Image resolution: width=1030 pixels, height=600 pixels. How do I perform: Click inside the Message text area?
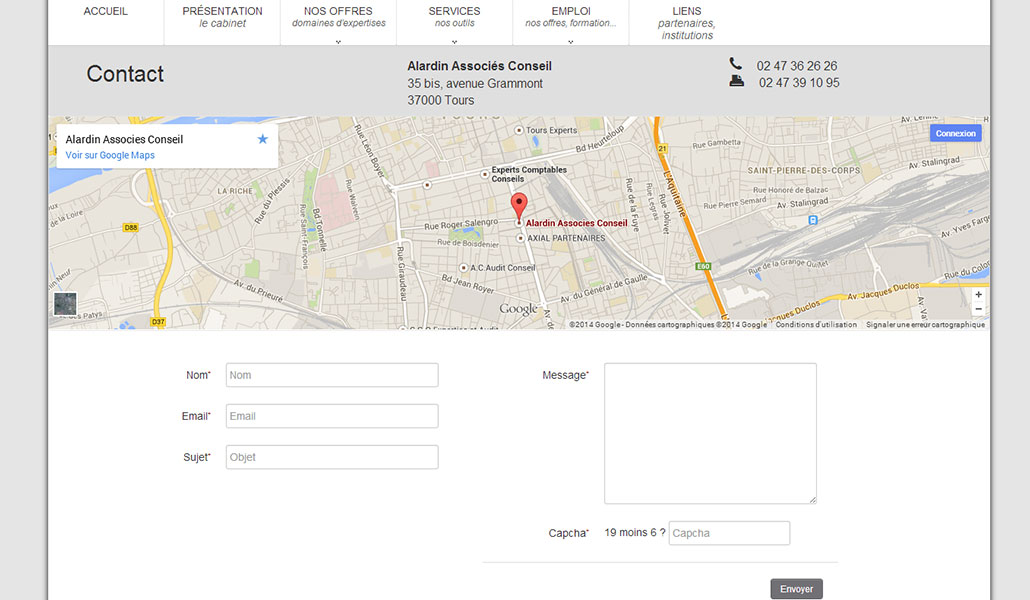710,433
